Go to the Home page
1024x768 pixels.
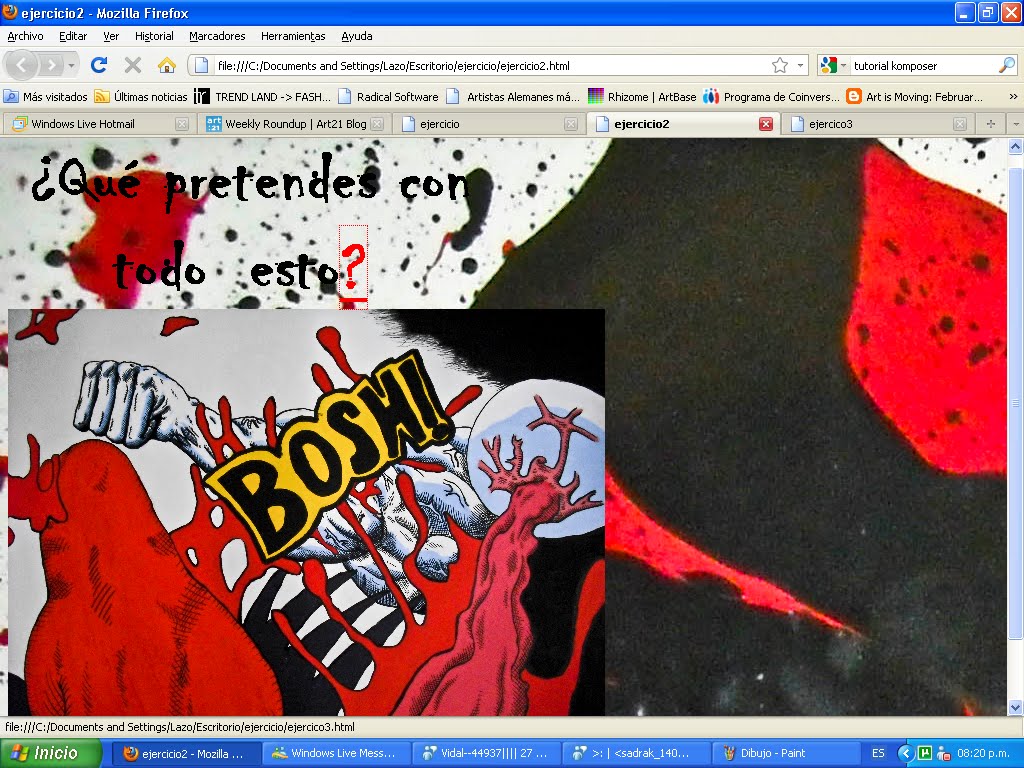click(167, 65)
